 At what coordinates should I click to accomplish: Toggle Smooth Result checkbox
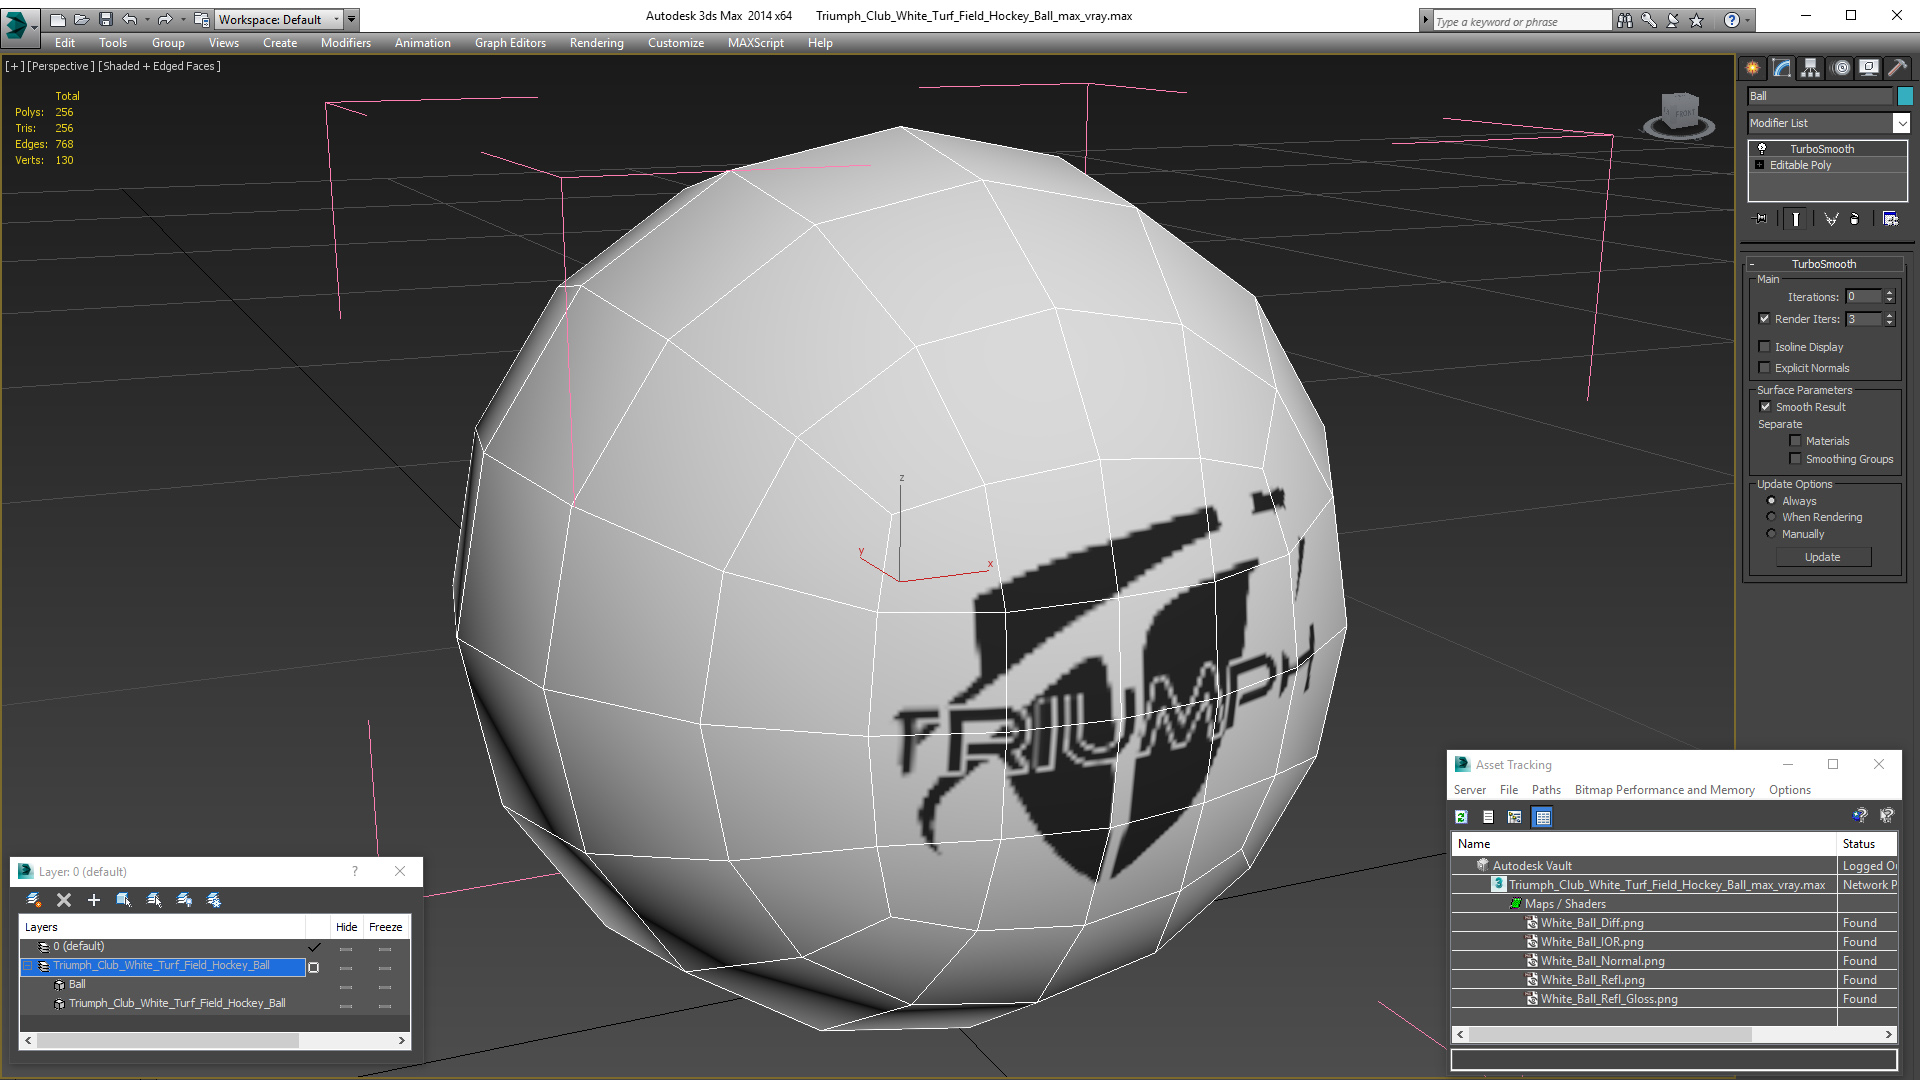click(x=1766, y=407)
